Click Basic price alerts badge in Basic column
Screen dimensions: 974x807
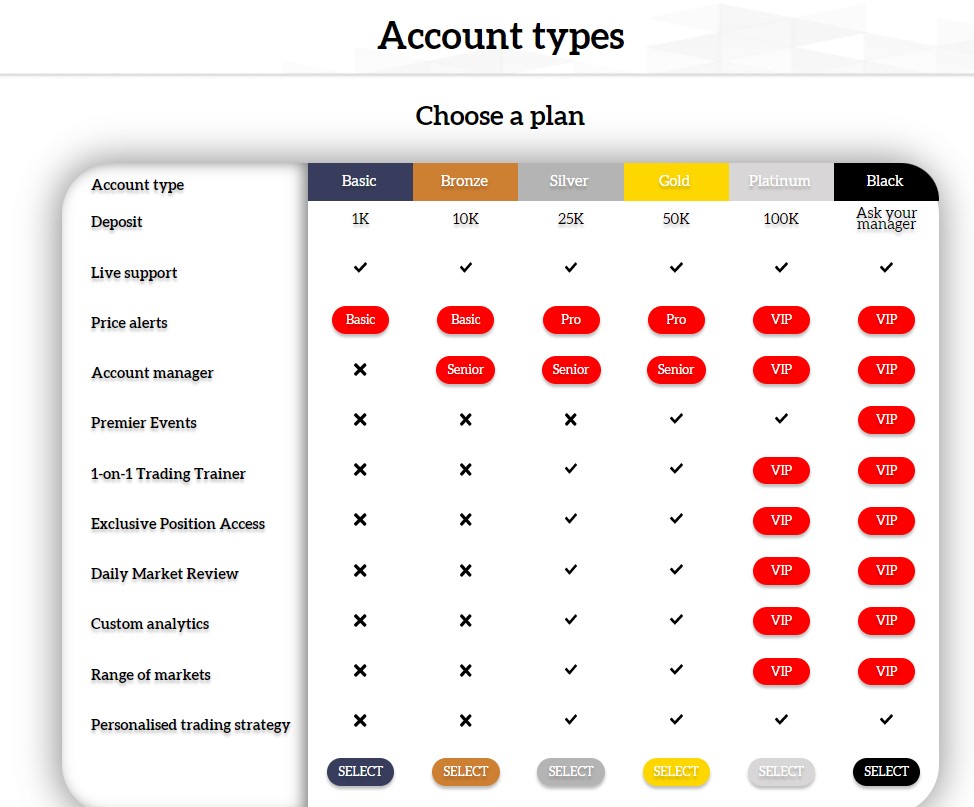point(360,320)
